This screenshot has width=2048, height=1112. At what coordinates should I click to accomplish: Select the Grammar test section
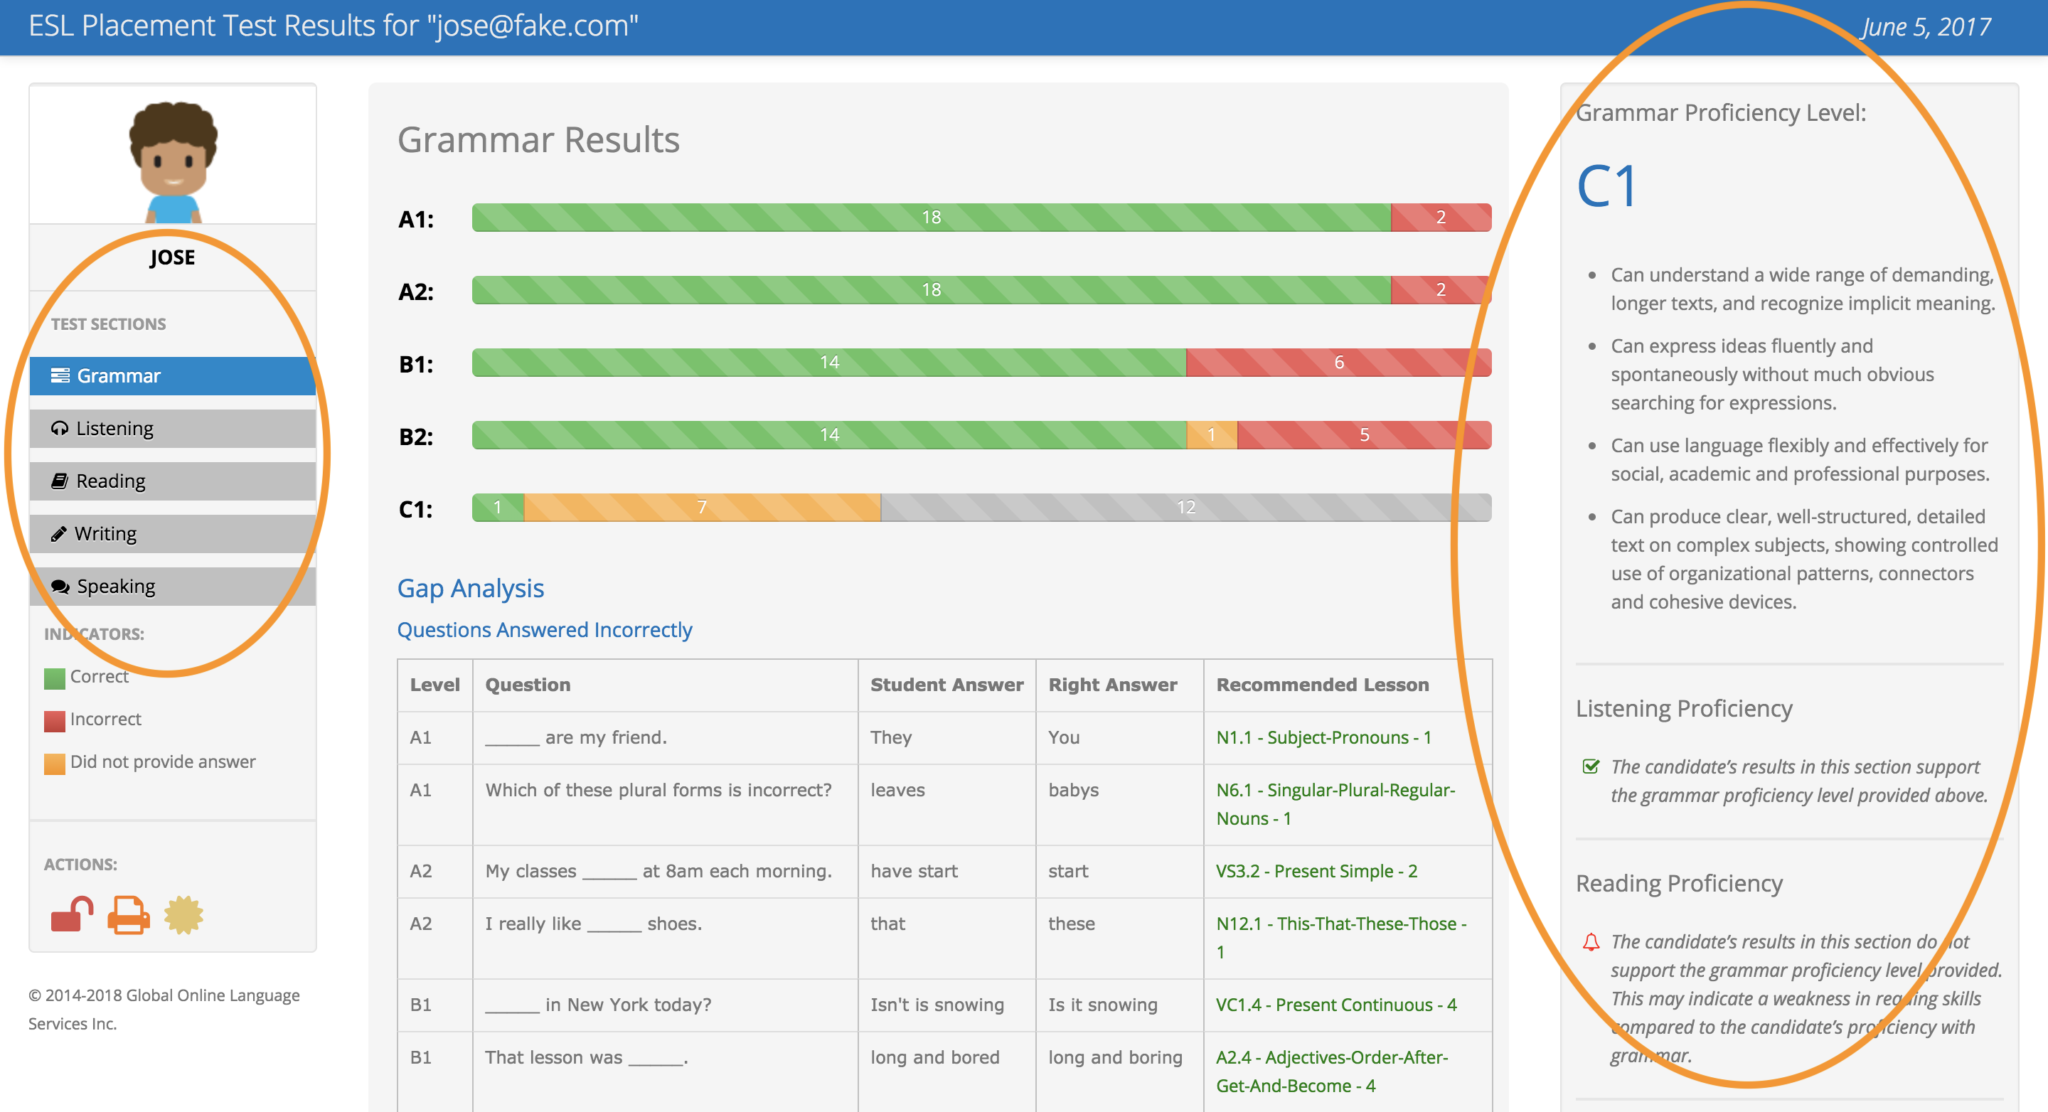point(172,376)
